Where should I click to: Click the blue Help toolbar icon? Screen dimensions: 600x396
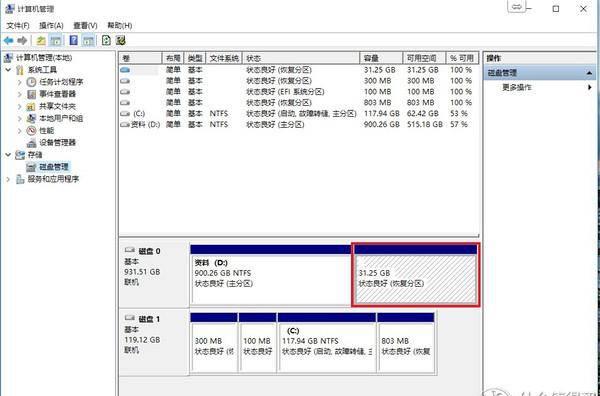[73, 40]
